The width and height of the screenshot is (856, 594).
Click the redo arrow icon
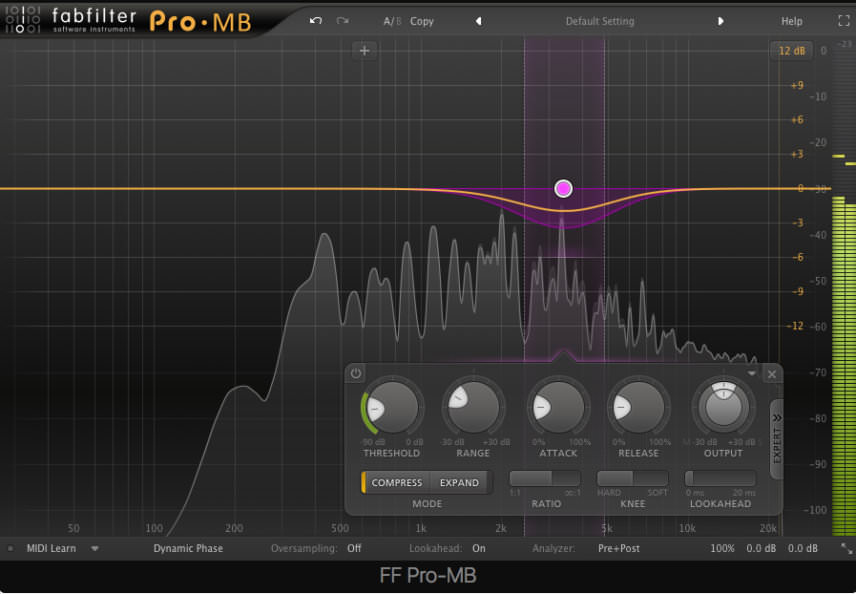coord(342,21)
